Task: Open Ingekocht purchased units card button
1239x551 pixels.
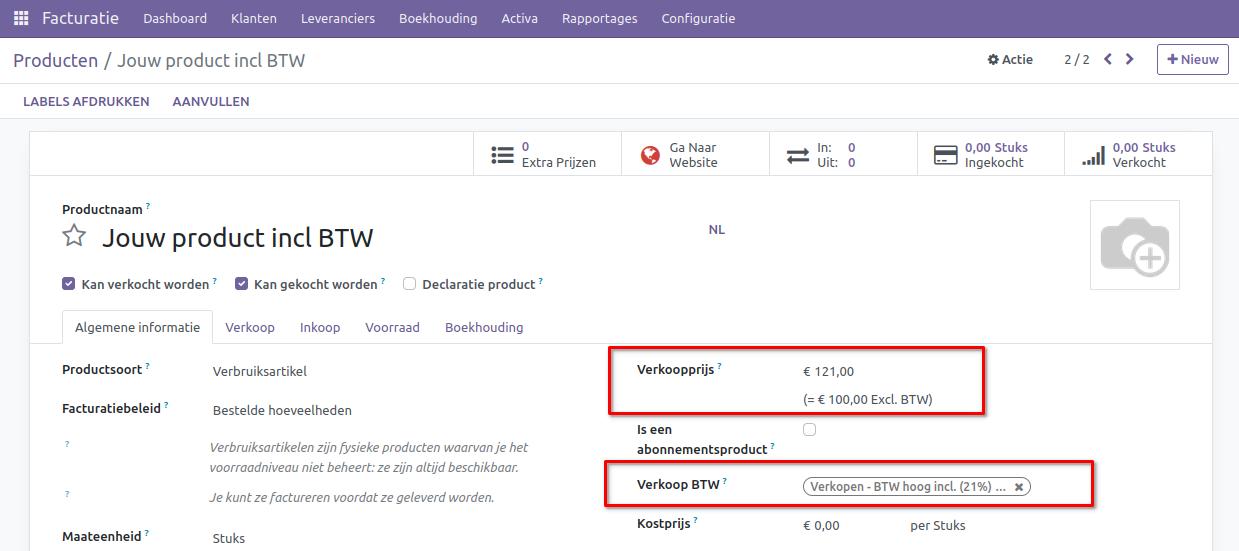Action: 990,155
